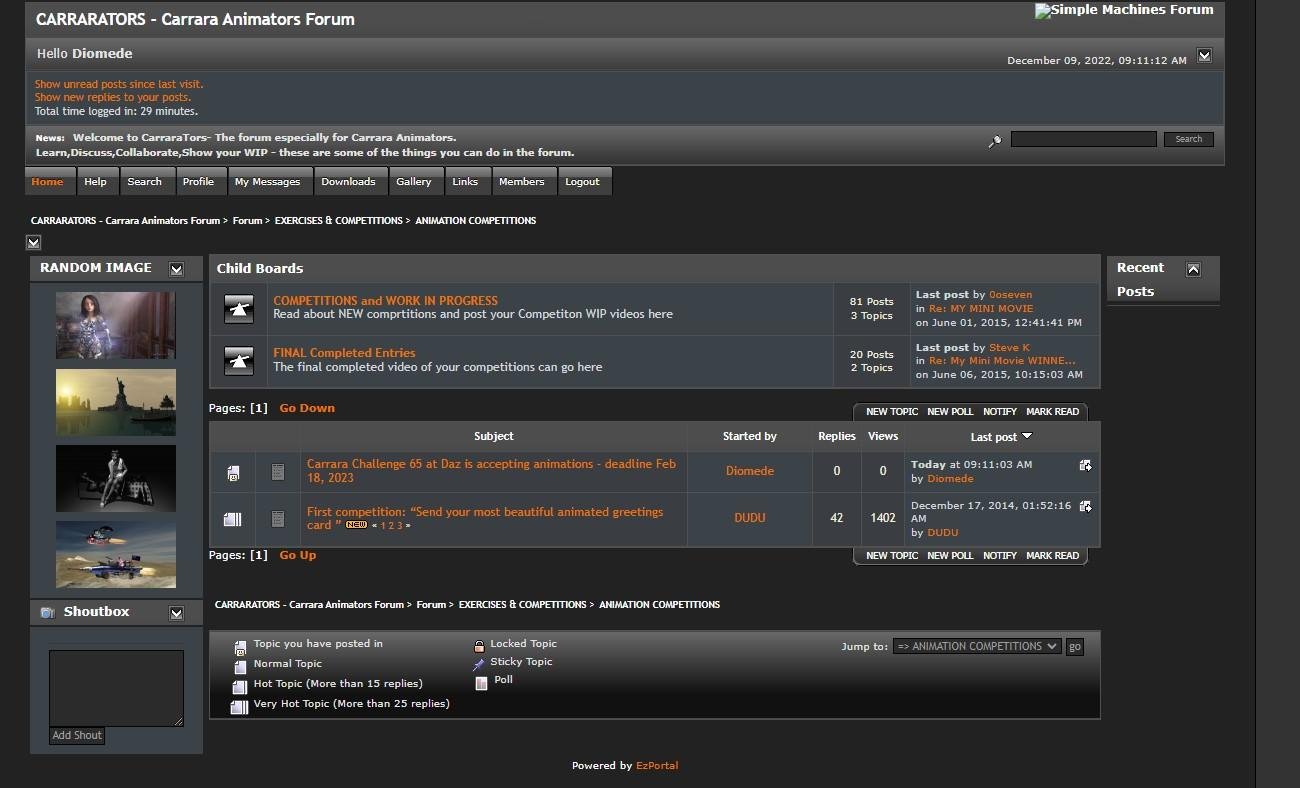1300x788 pixels.
Task: Open 'Show new replies to your posts'
Action: 113,98
